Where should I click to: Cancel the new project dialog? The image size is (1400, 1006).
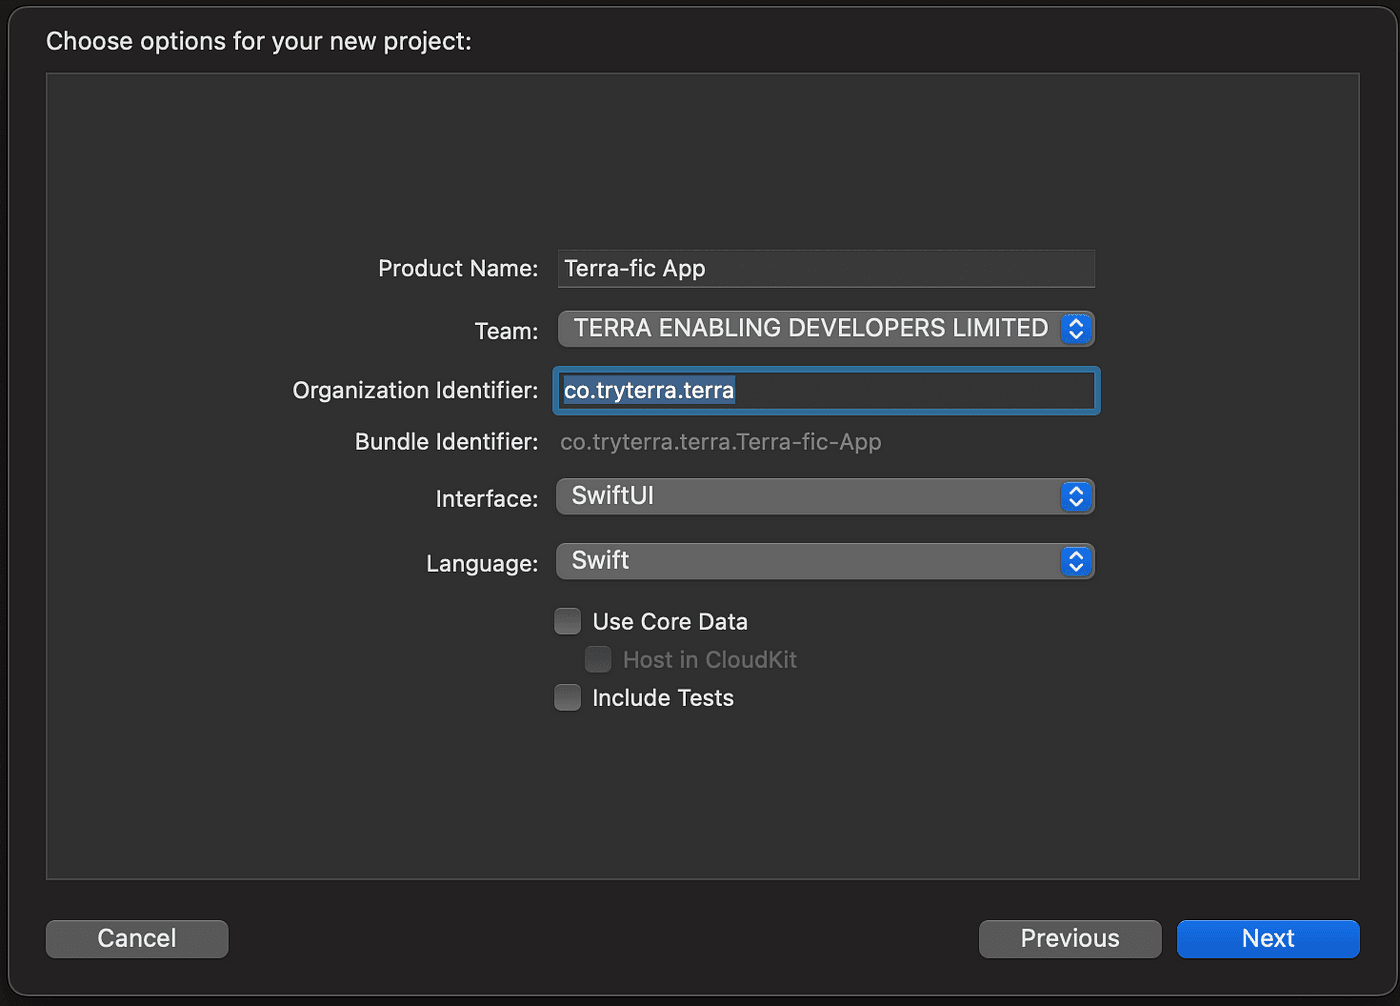pyautogui.click(x=137, y=939)
